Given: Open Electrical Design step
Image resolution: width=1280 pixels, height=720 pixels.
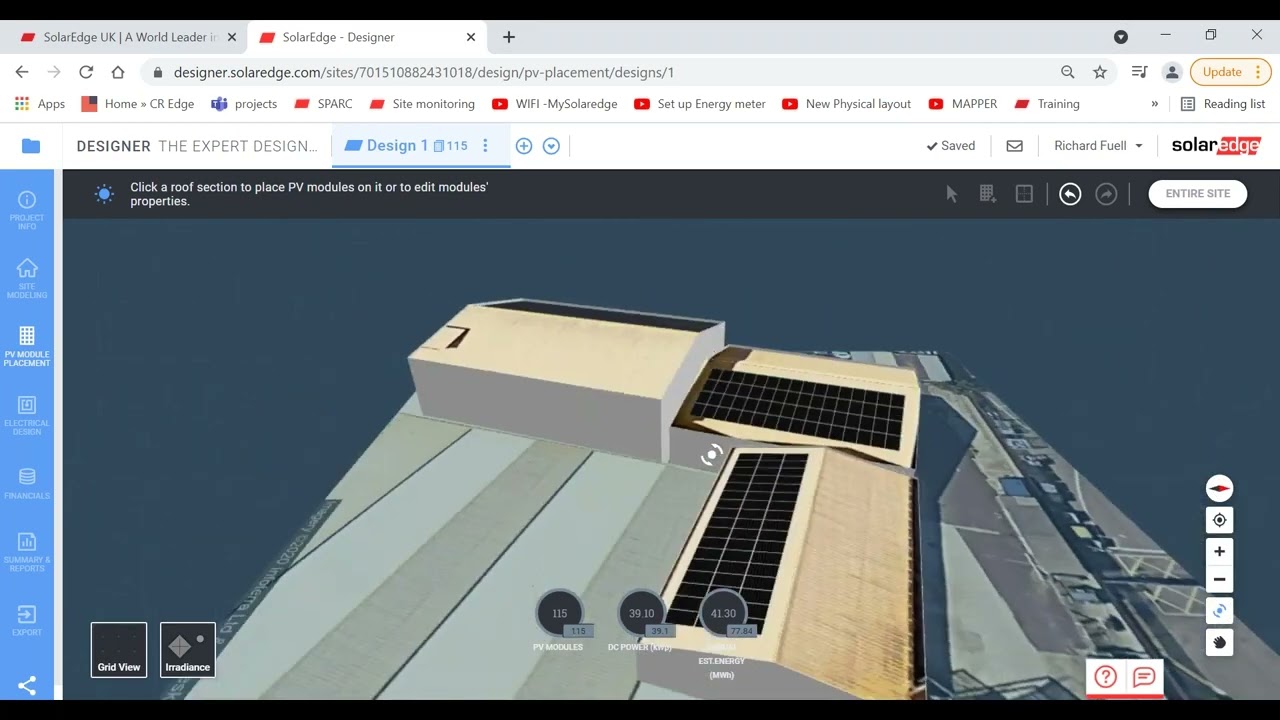Looking at the screenshot, I should pos(27,414).
